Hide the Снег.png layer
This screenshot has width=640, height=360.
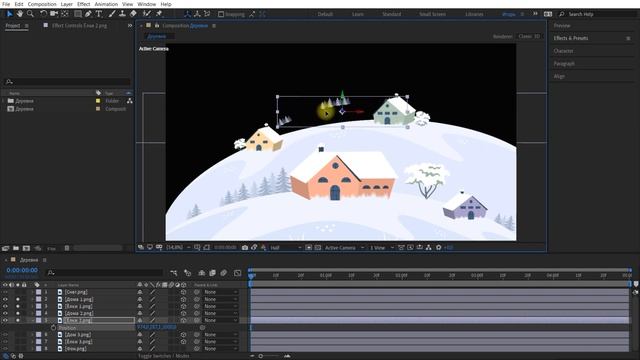pos(5,292)
